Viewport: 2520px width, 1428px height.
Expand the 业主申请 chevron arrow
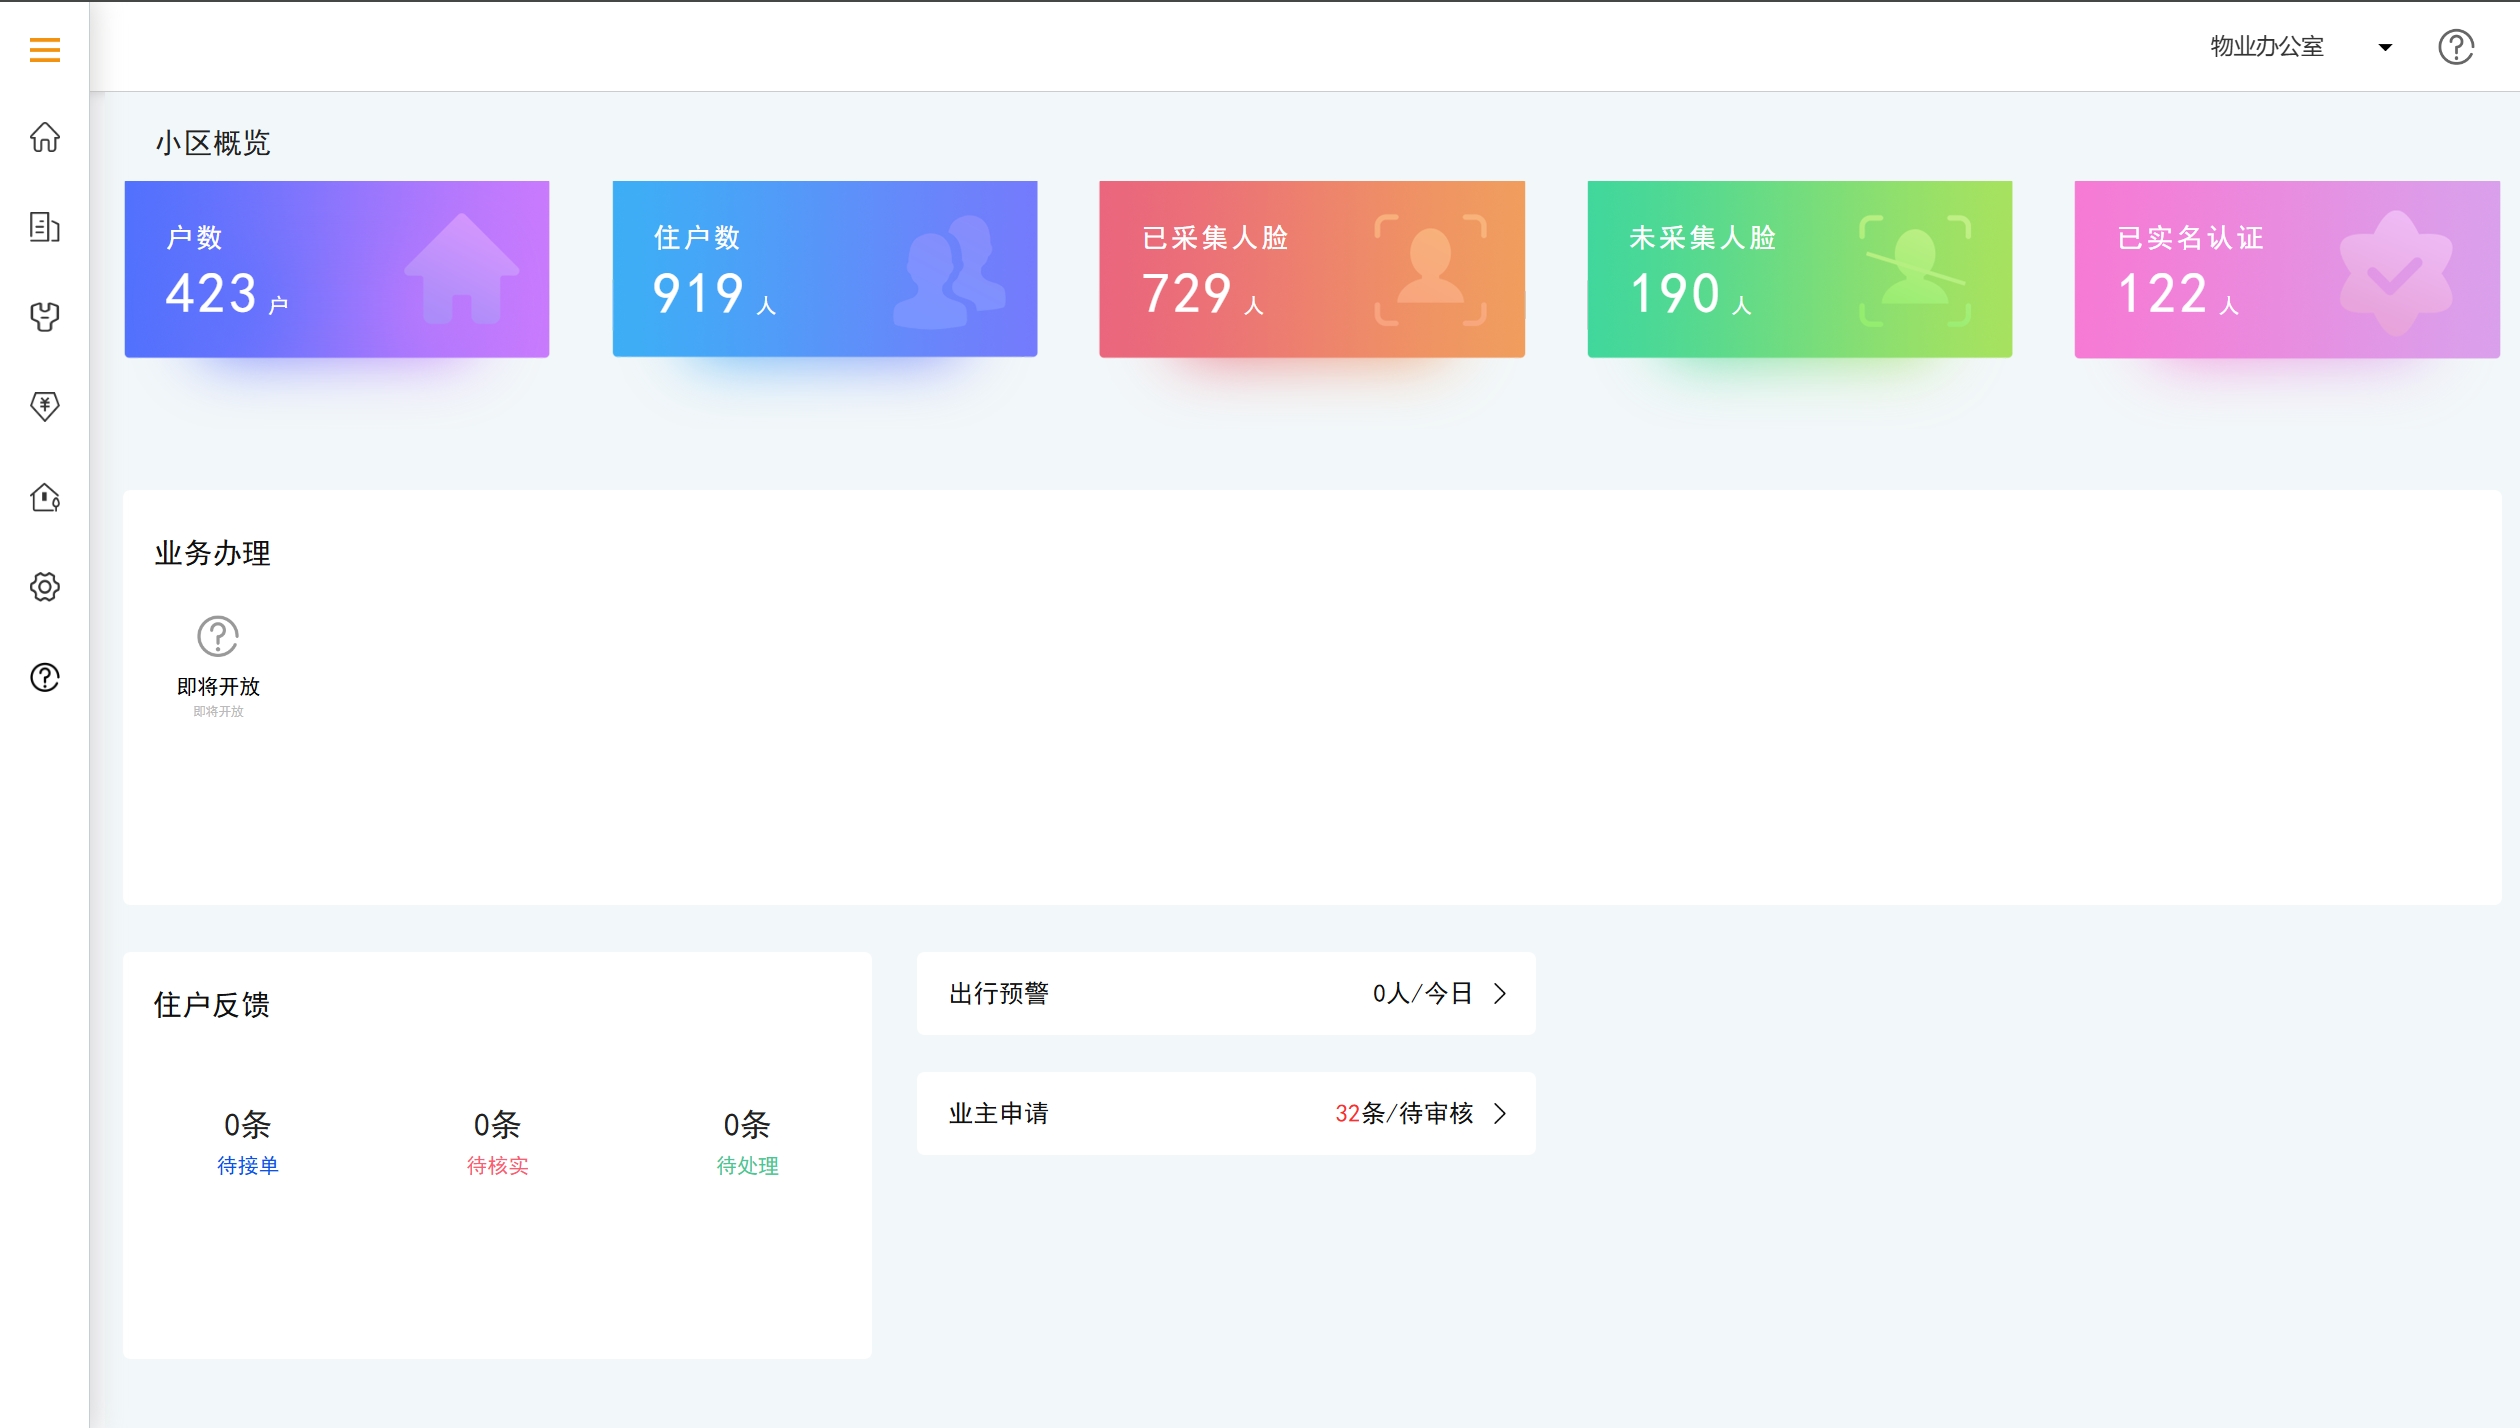pyautogui.click(x=1500, y=1113)
